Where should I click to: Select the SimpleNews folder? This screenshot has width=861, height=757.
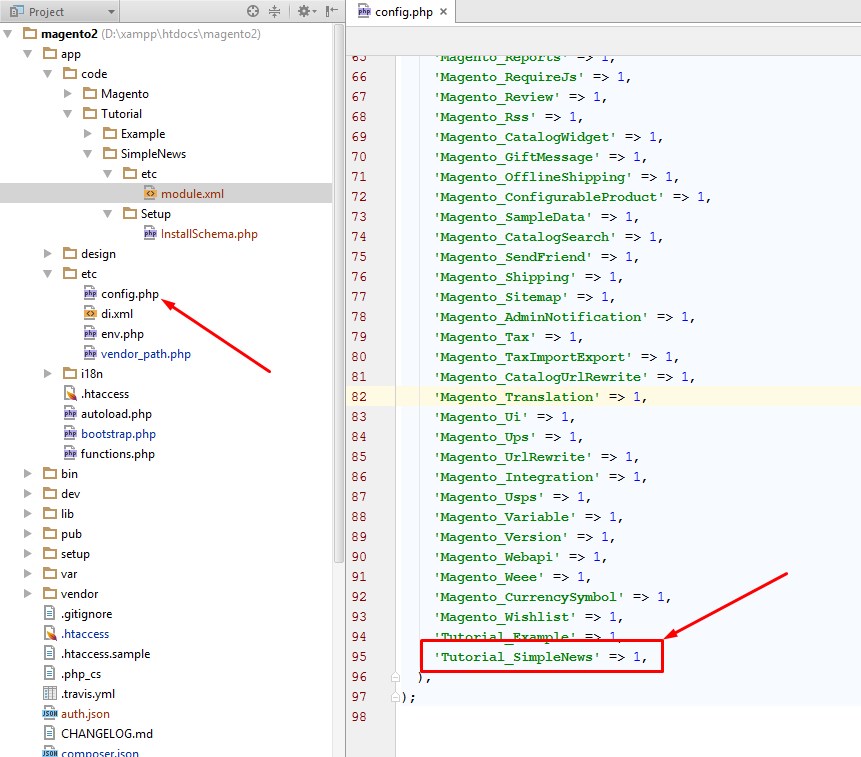point(153,154)
